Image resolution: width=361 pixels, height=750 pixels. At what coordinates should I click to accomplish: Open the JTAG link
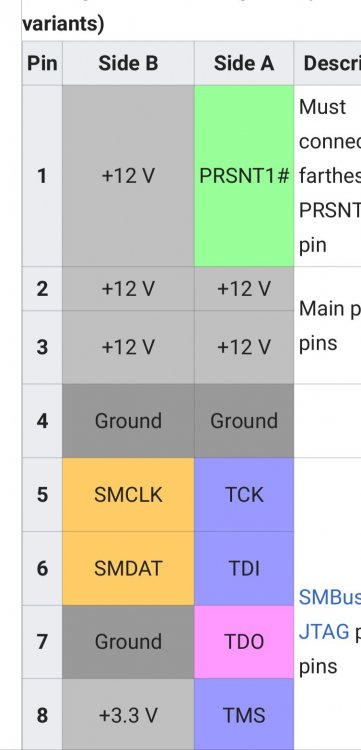point(324,631)
